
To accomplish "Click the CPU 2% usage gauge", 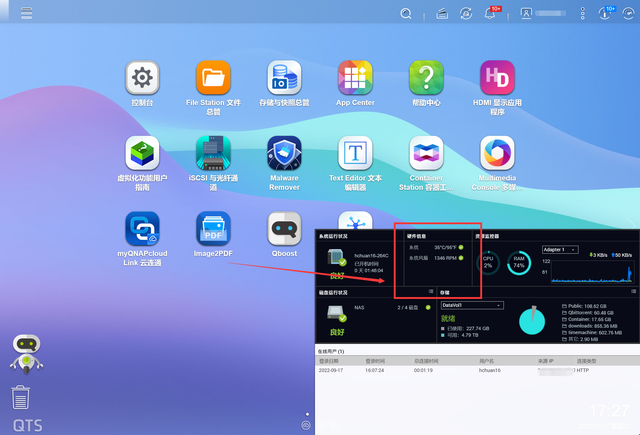I will pyautogui.click(x=488, y=262).
